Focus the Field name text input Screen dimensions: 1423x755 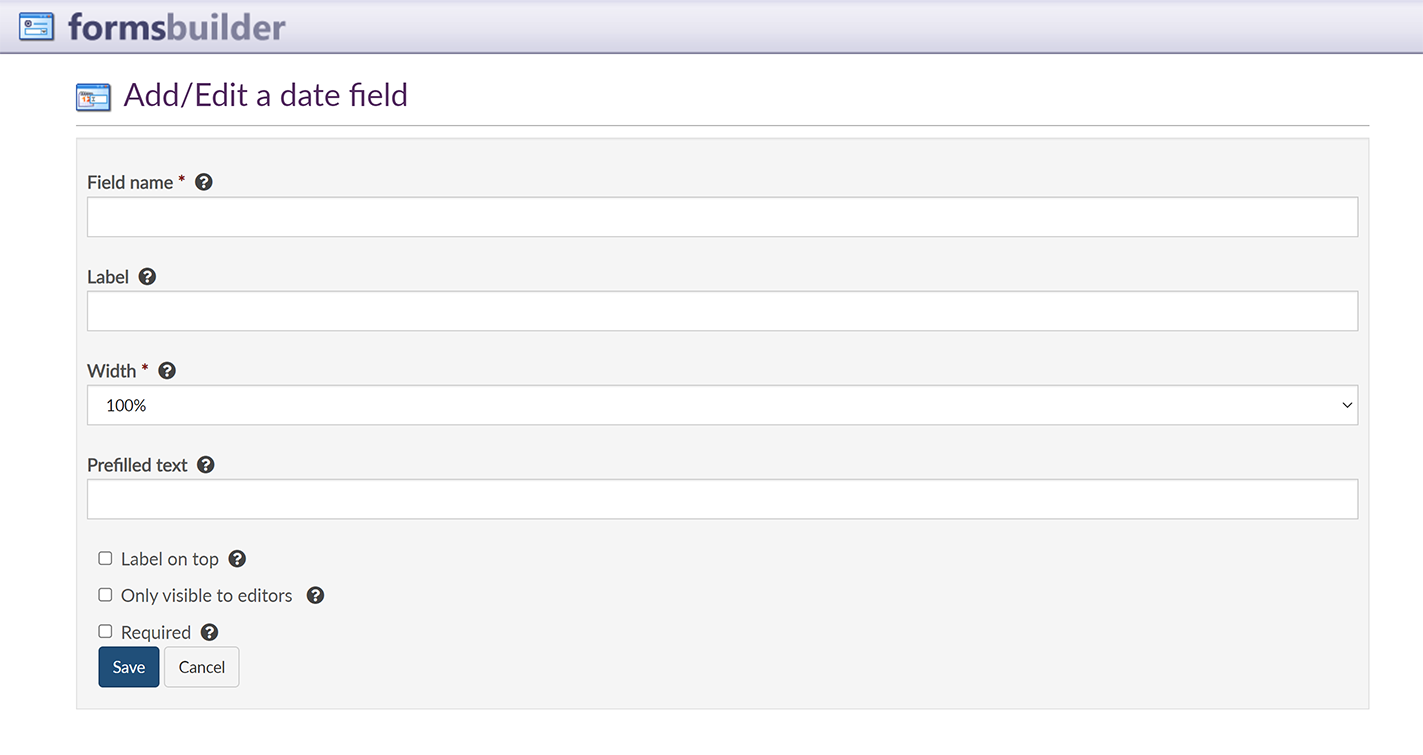click(x=722, y=217)
